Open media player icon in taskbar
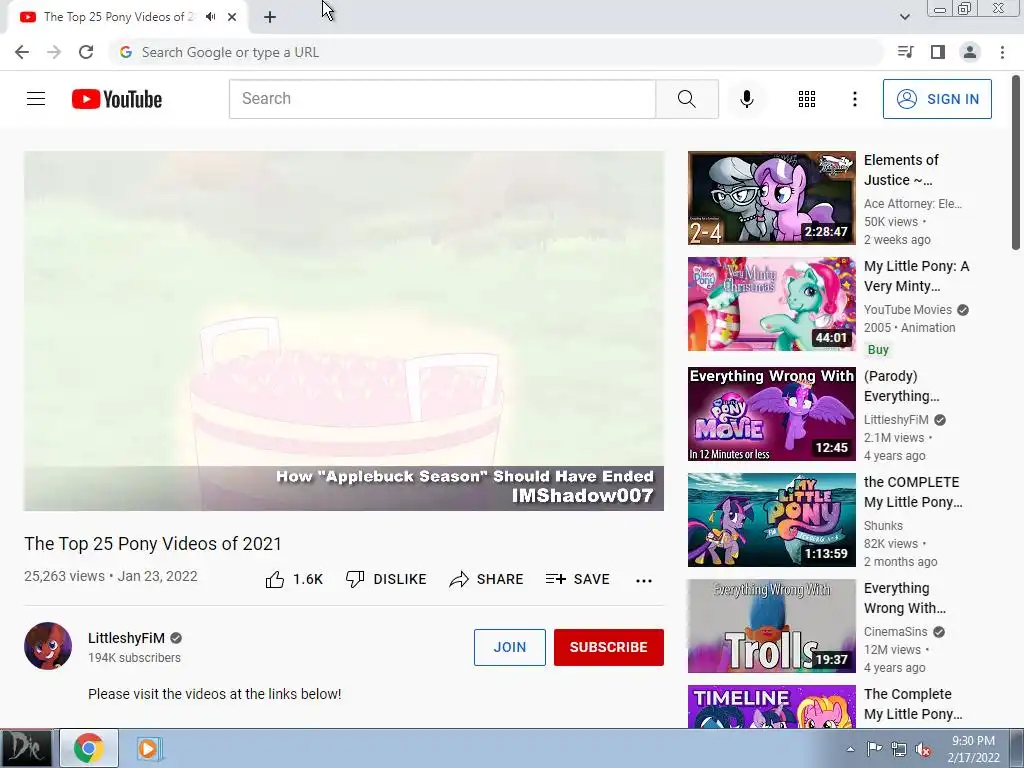The image size is (1024, 768). point(149,748)
